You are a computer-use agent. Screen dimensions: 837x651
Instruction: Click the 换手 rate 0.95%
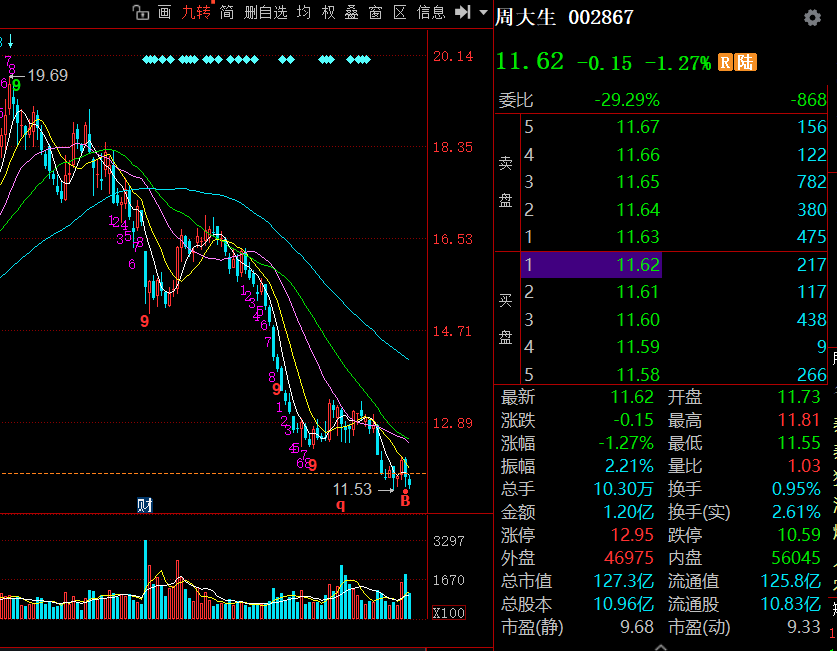(x=796, y=489)
